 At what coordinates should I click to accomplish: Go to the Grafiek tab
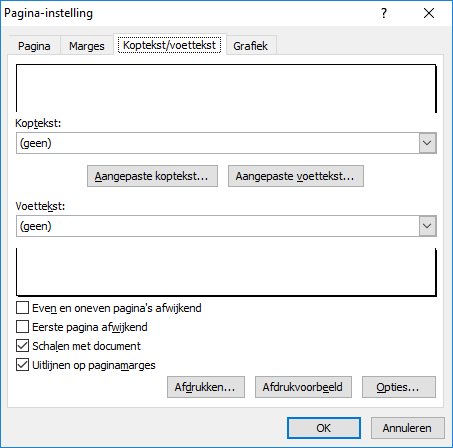(x=250, y=46)
